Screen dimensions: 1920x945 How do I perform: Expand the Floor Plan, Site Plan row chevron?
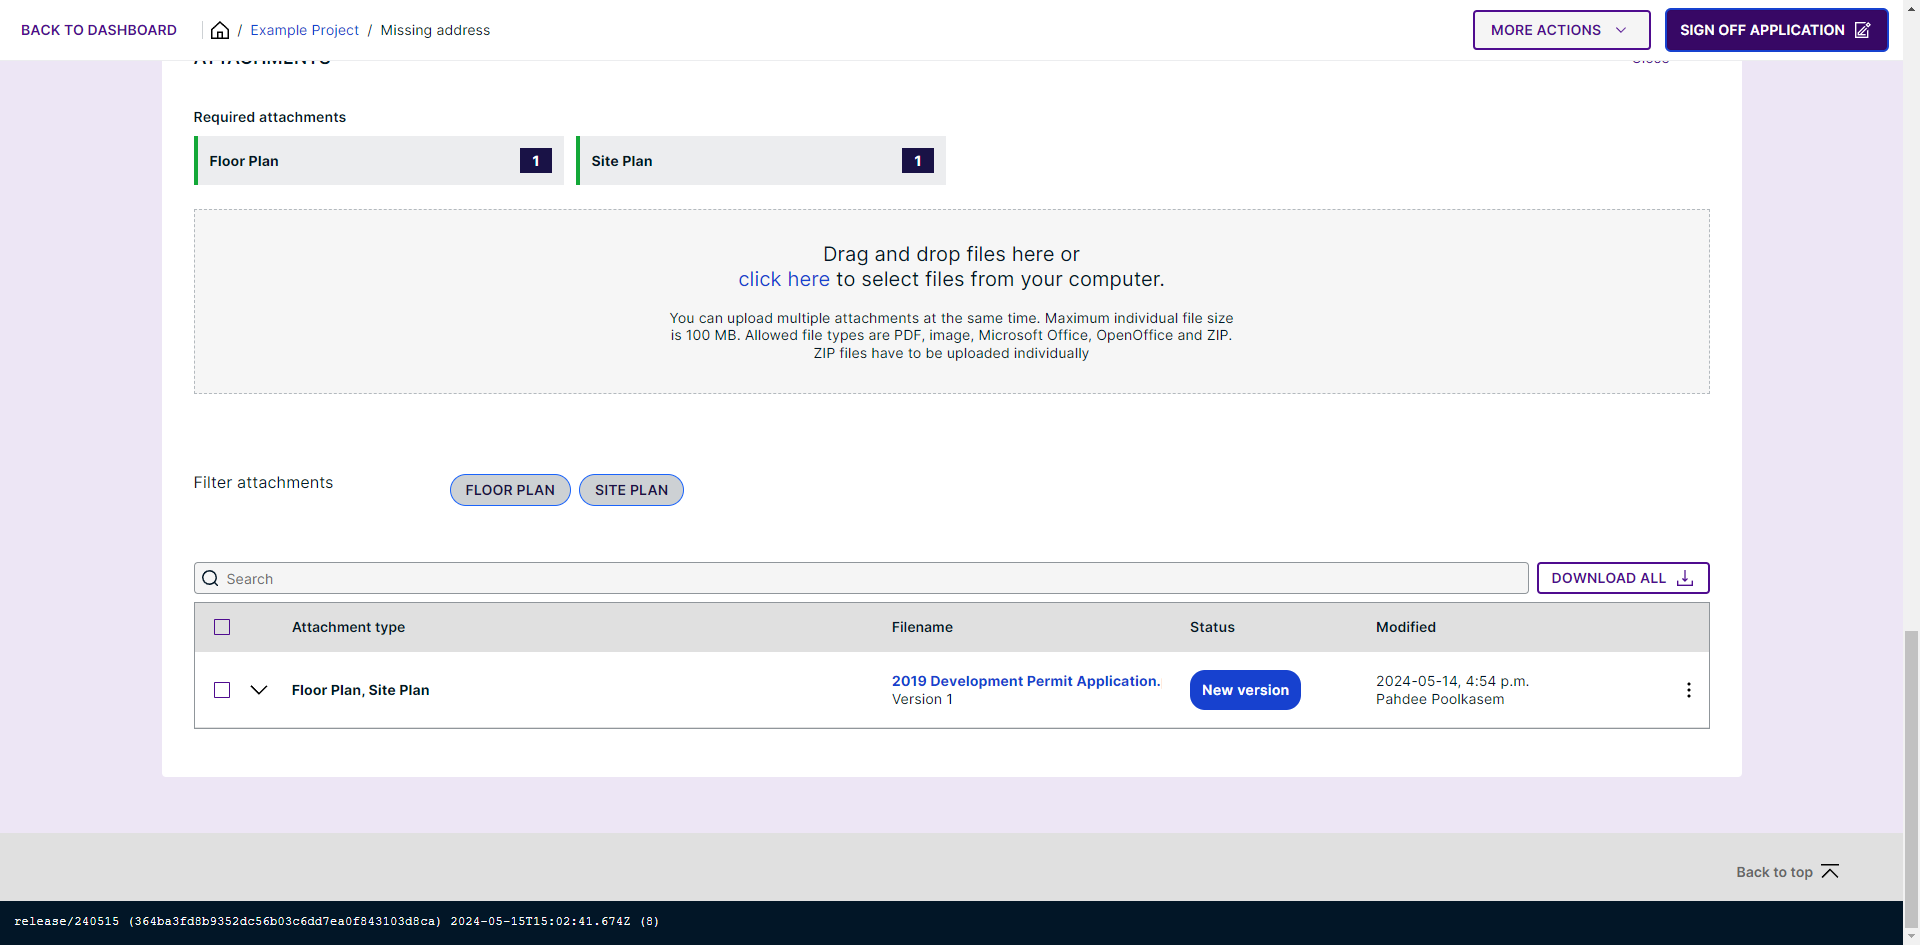tap(259, 690)
